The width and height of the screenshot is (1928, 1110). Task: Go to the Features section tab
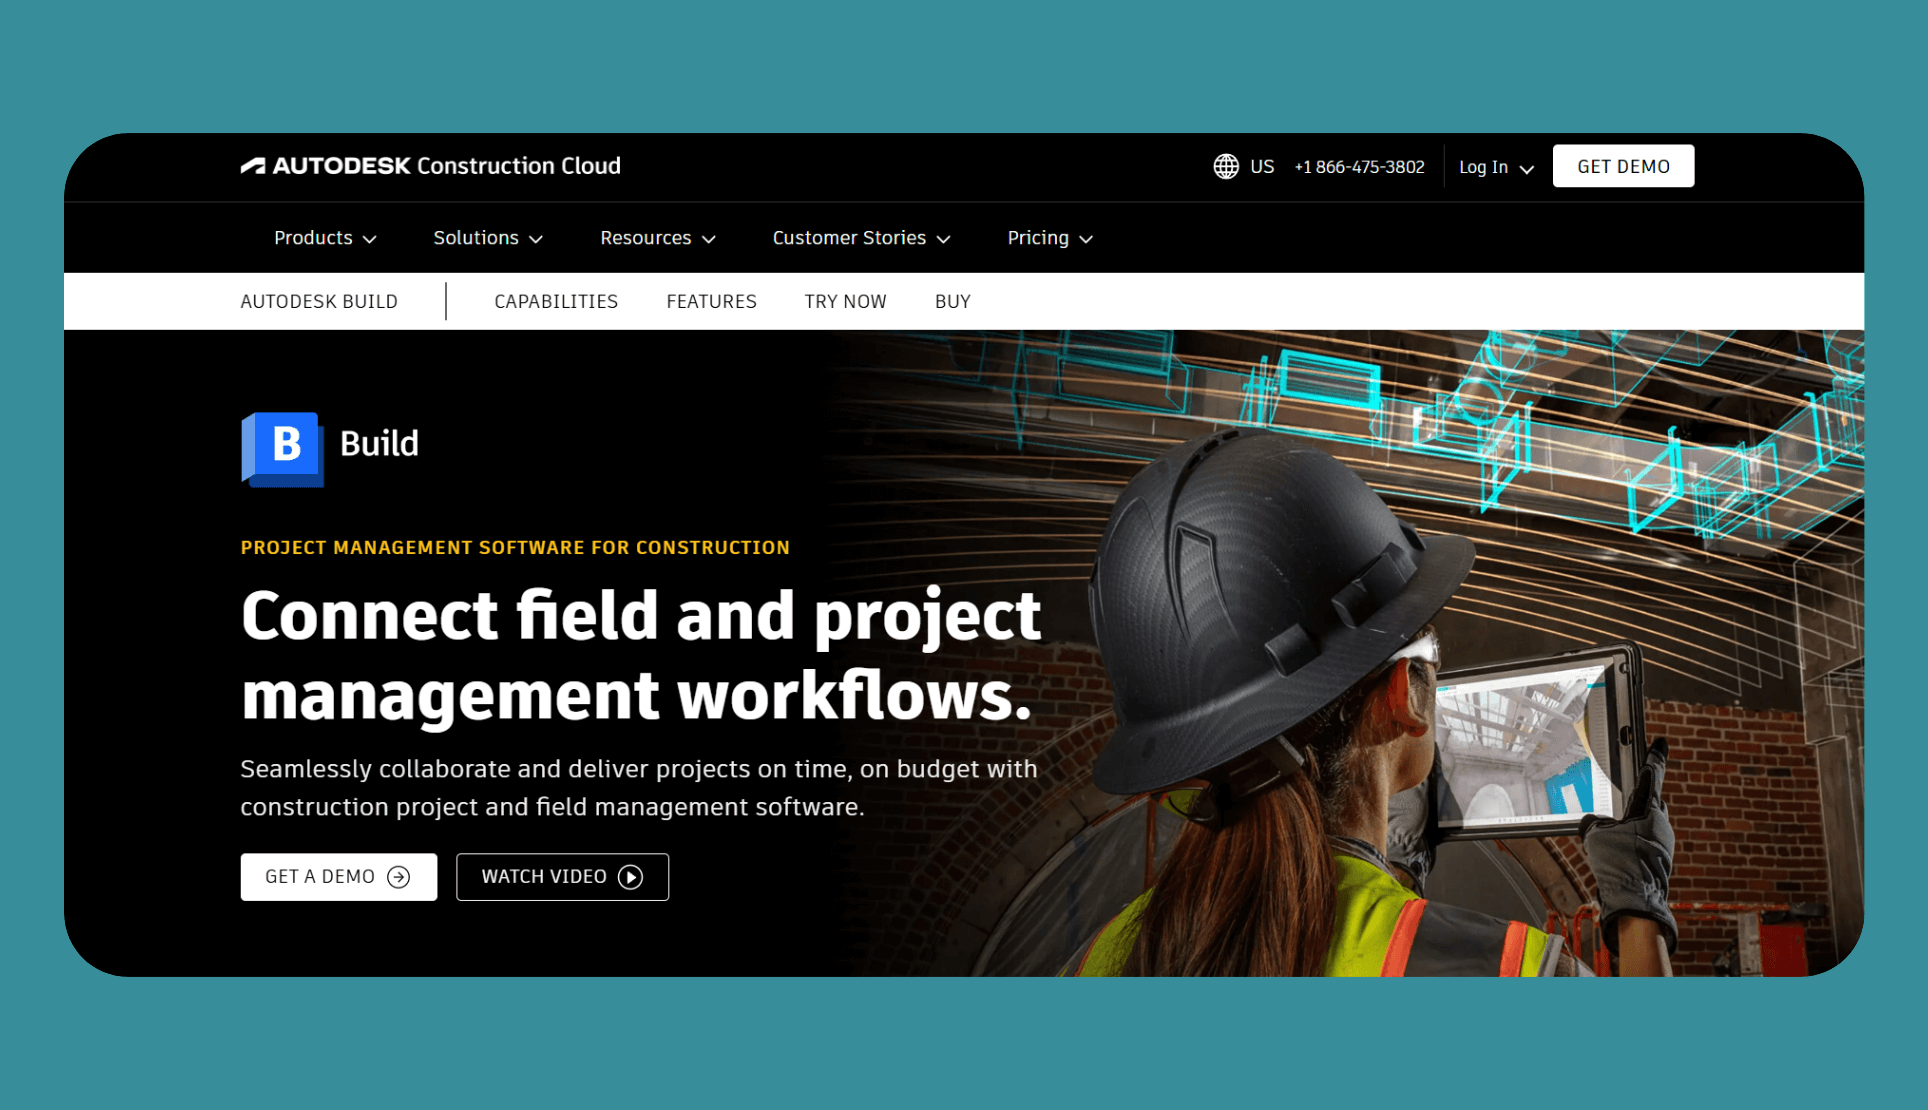coord(711,301)
